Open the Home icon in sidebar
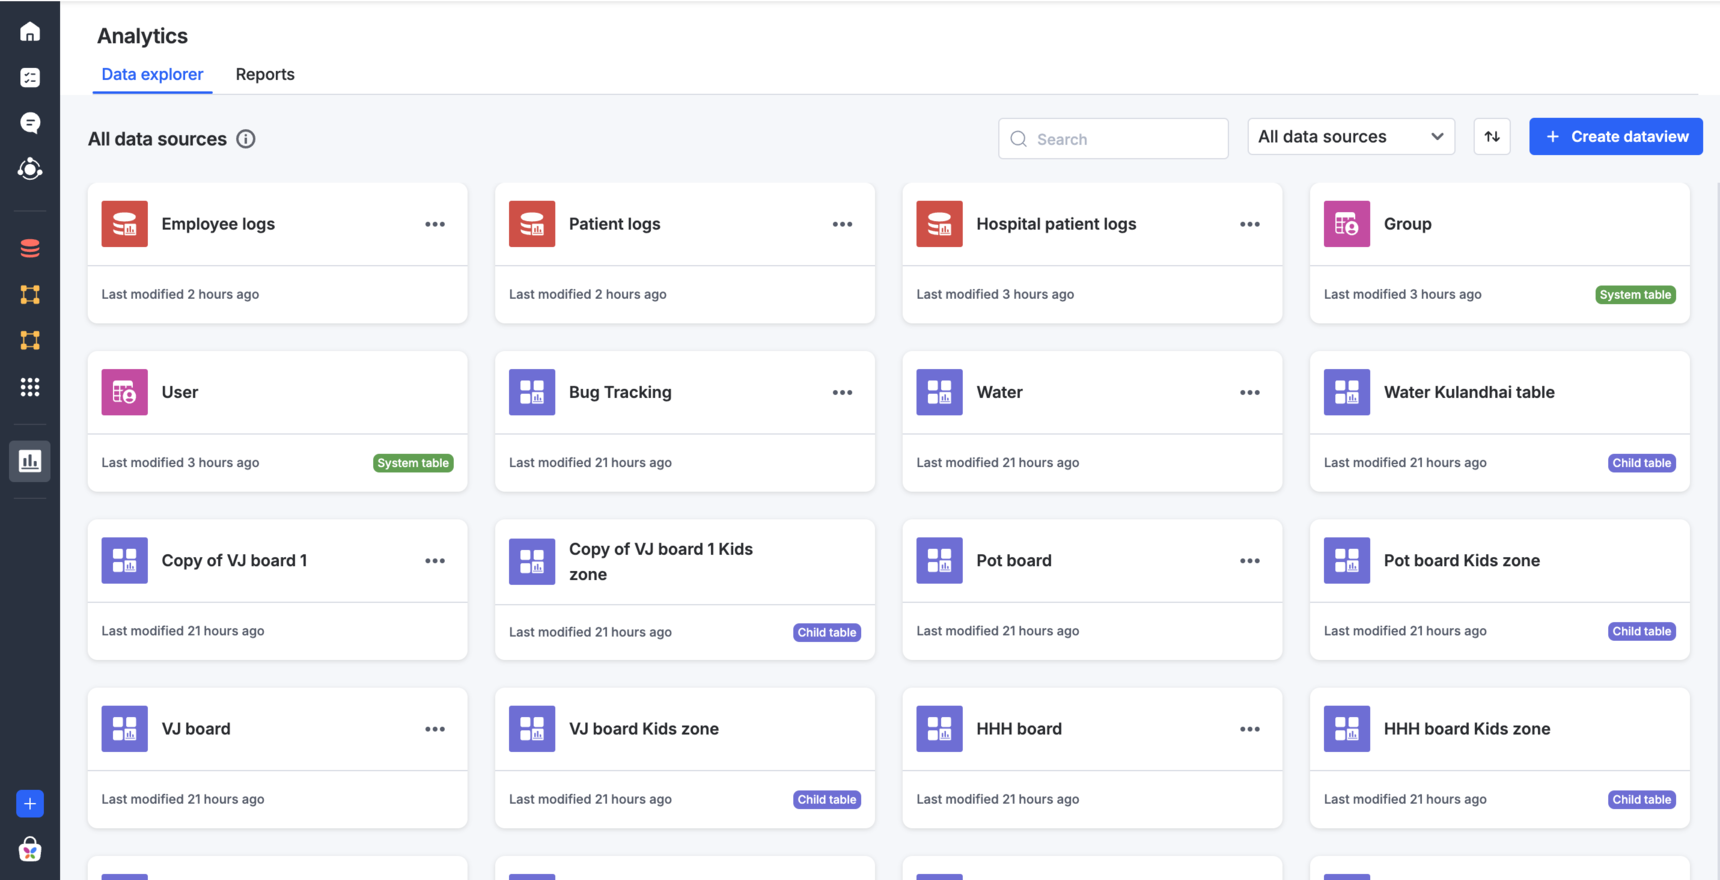The height and width of the screenshot is (880, 1720). (30, 32)
